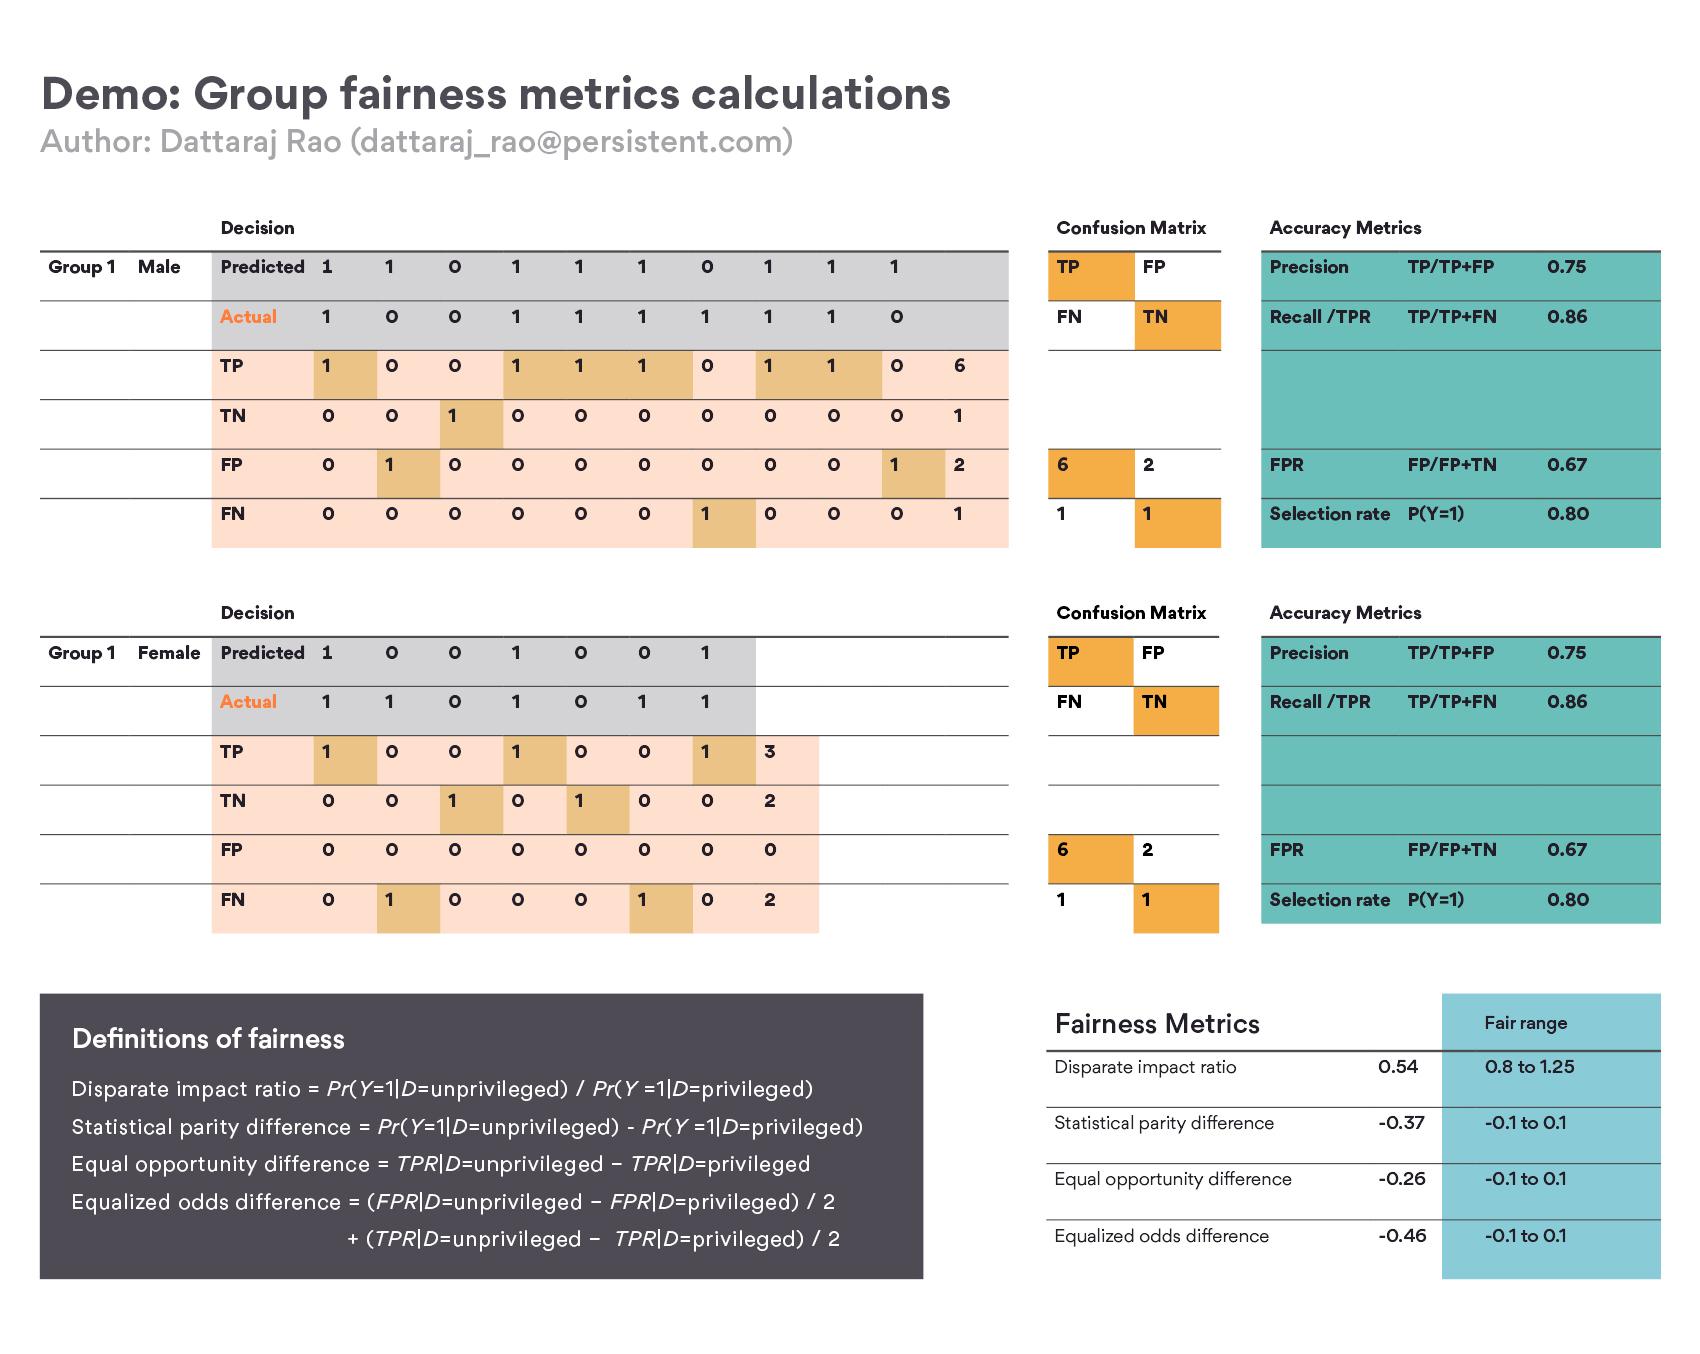Click the author email dattaraj_rao@persistent.com

point(571,142)
